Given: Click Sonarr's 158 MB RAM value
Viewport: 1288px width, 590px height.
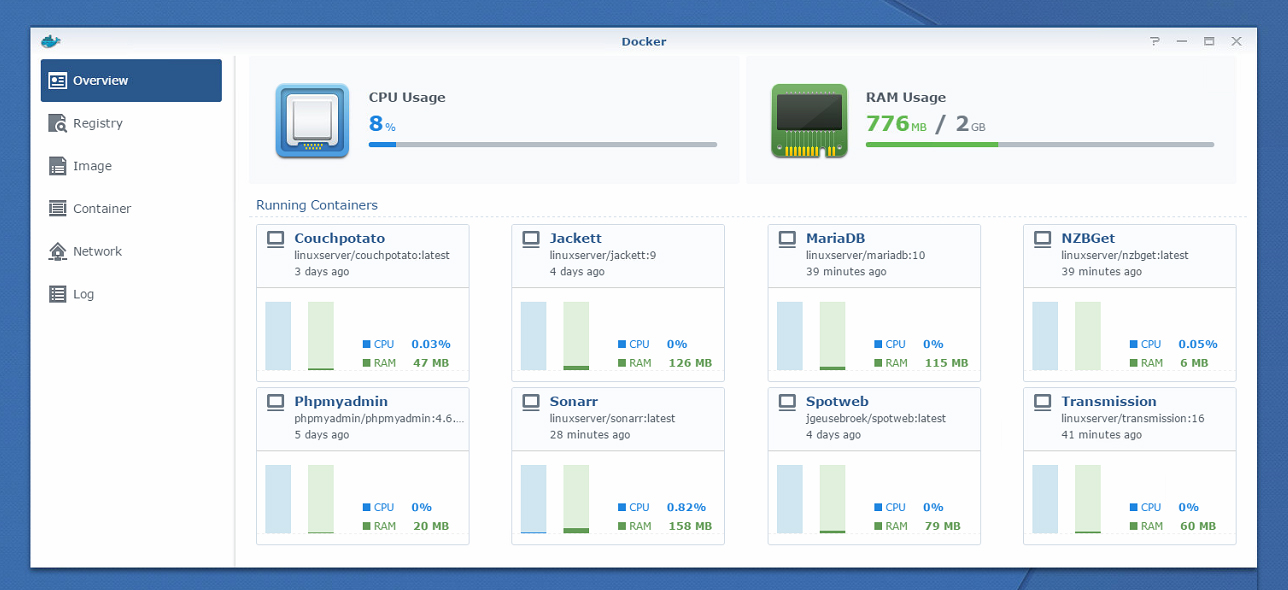Looking at the screenshot, I should pos(690,526).
